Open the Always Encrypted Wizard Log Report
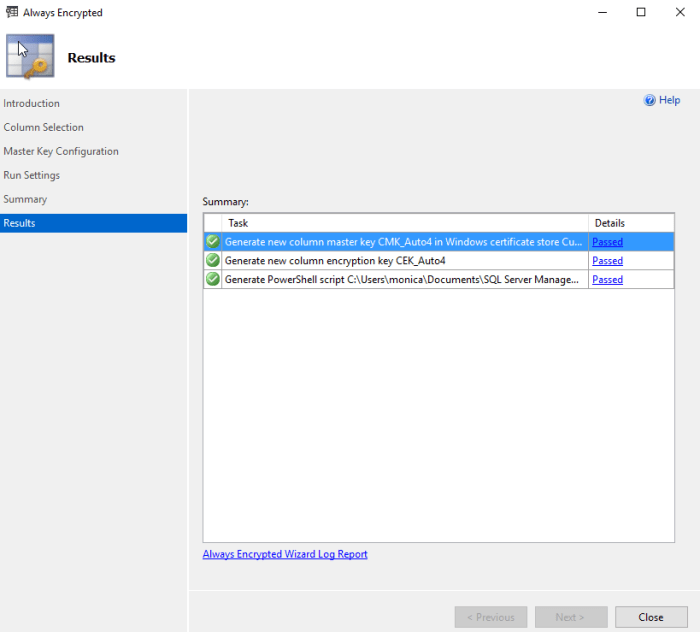Screen dimensions: 700x632 coord(285,554)
